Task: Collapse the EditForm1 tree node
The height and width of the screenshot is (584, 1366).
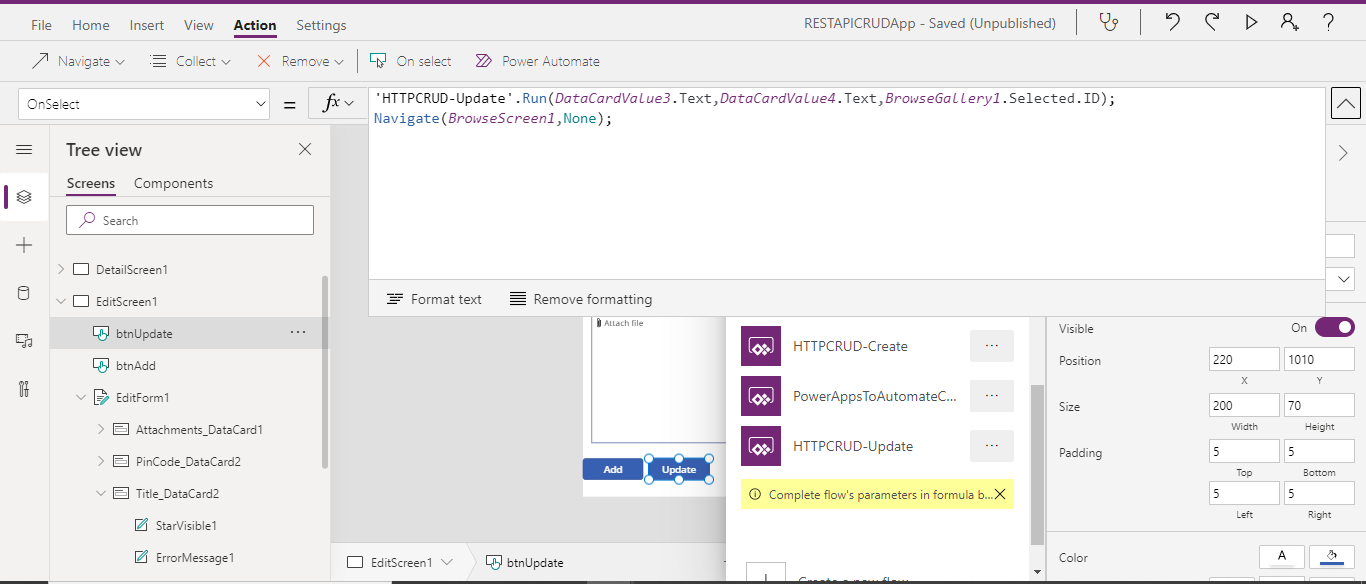Action: [x=82, y=397]
